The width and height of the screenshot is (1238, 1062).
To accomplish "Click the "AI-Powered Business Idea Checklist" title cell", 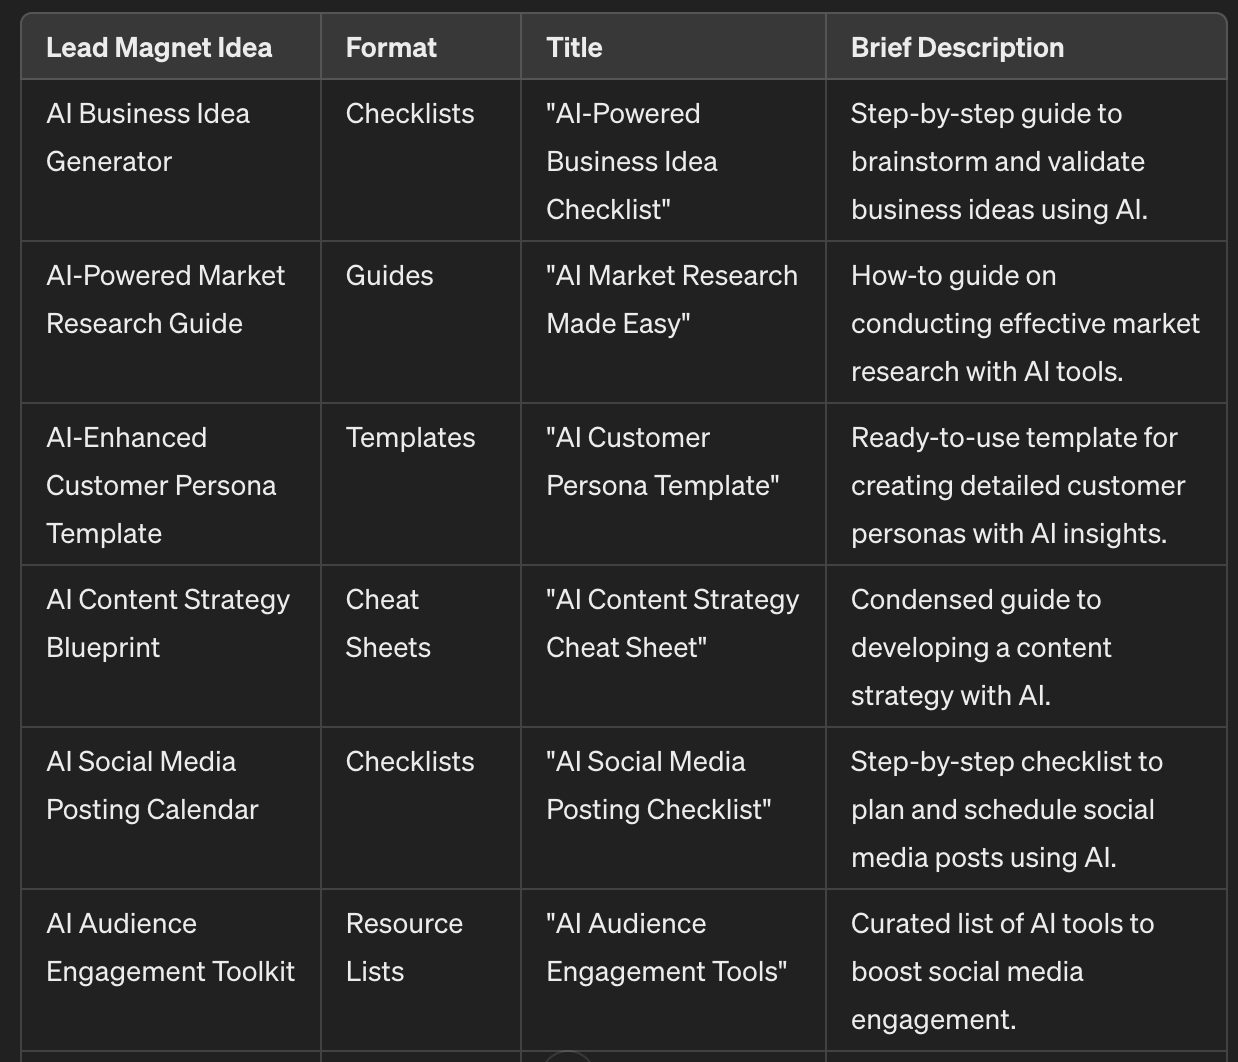I will (x=631, y=162).
